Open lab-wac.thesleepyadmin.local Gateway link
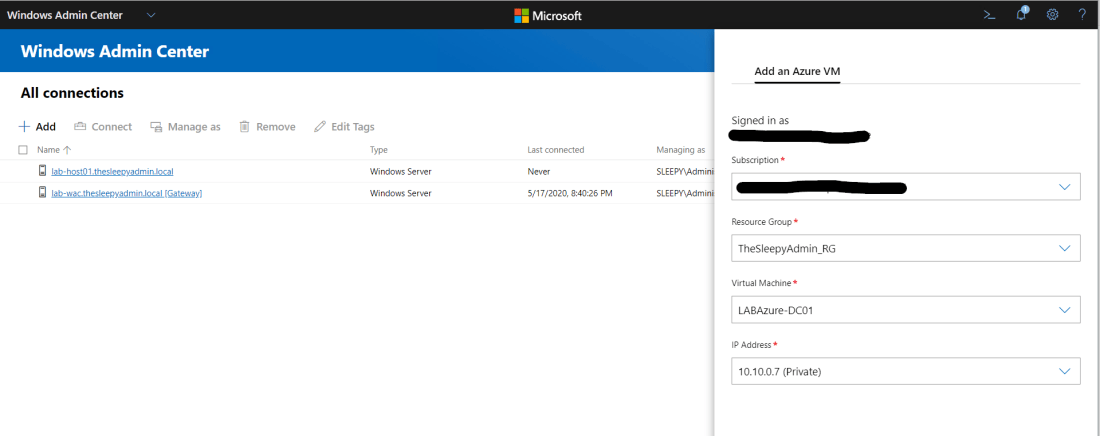This screenshot has height=436, width=1100. (x=126, y=192)
